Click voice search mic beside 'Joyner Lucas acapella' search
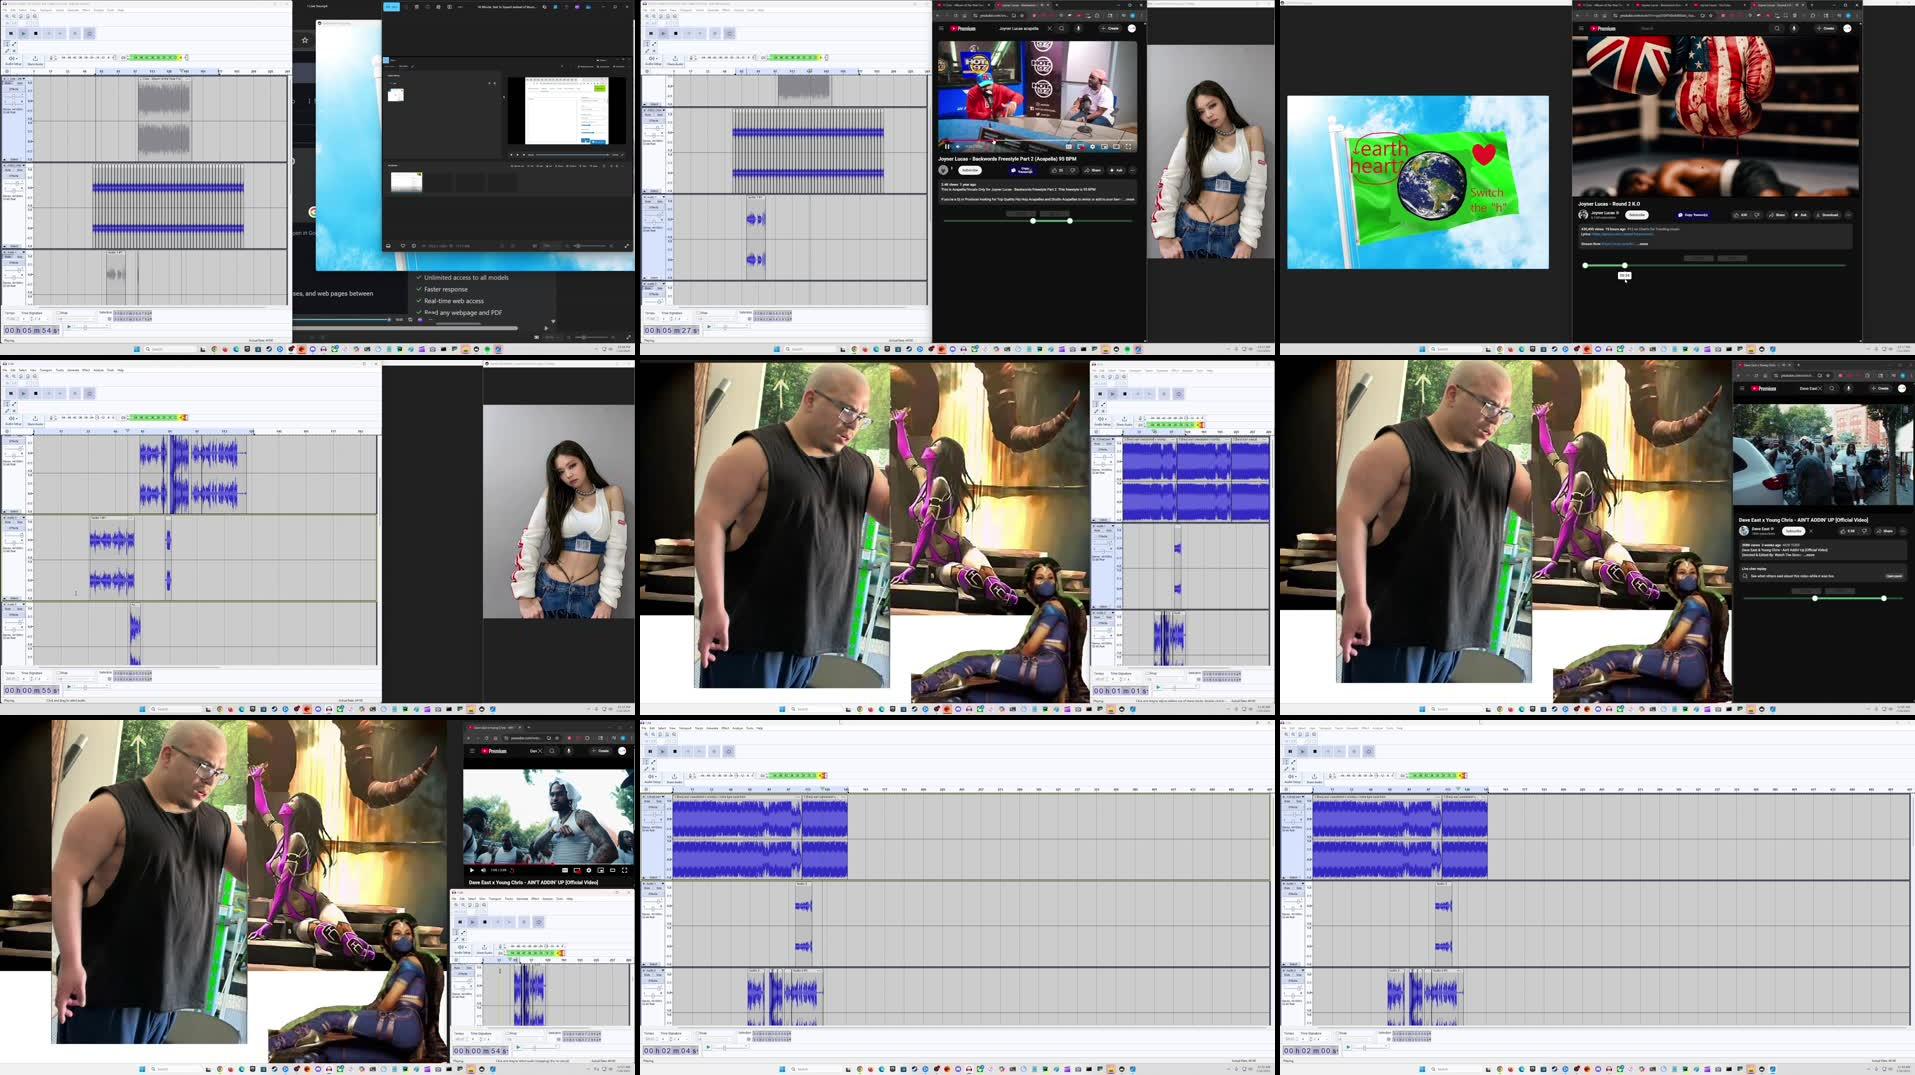This screenshot has width=1915, height=1075. (x=1078, y=28)
